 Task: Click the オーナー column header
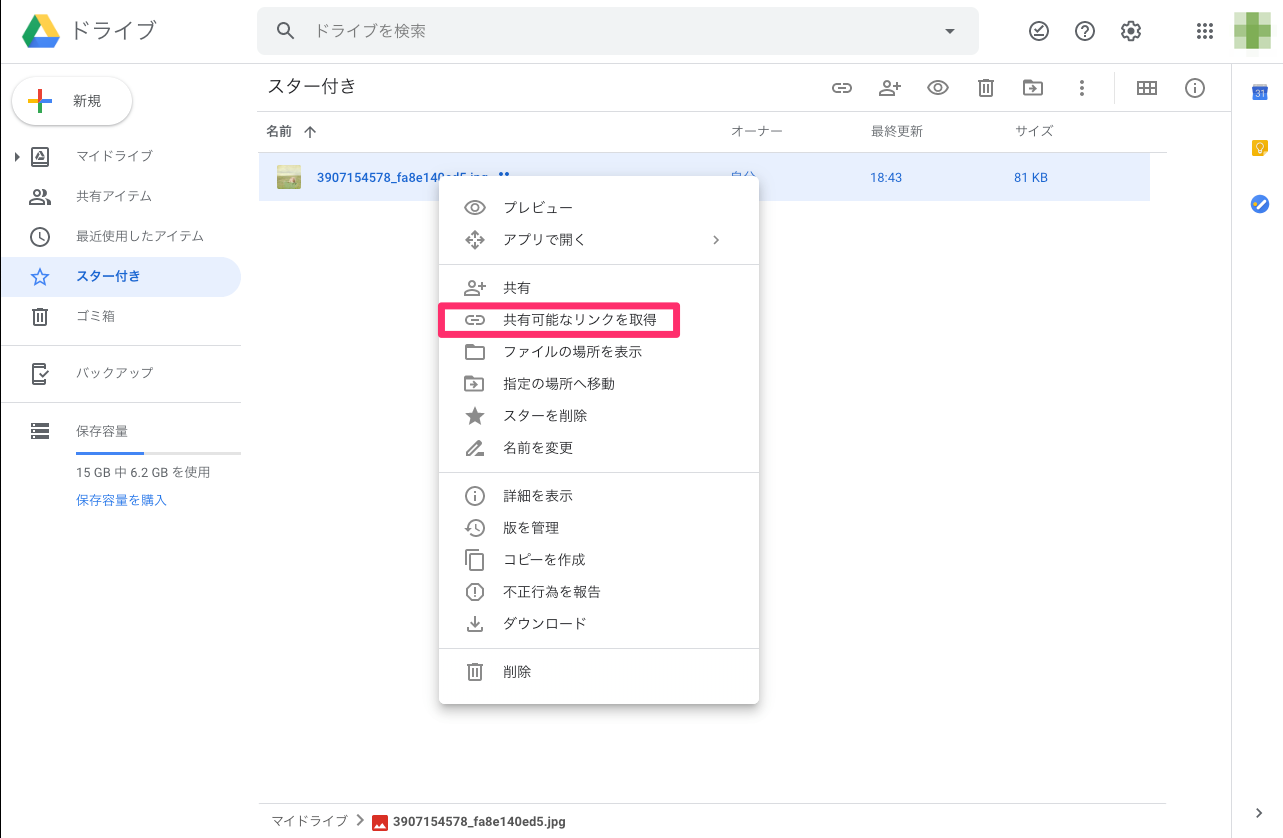tap(757, 131)
